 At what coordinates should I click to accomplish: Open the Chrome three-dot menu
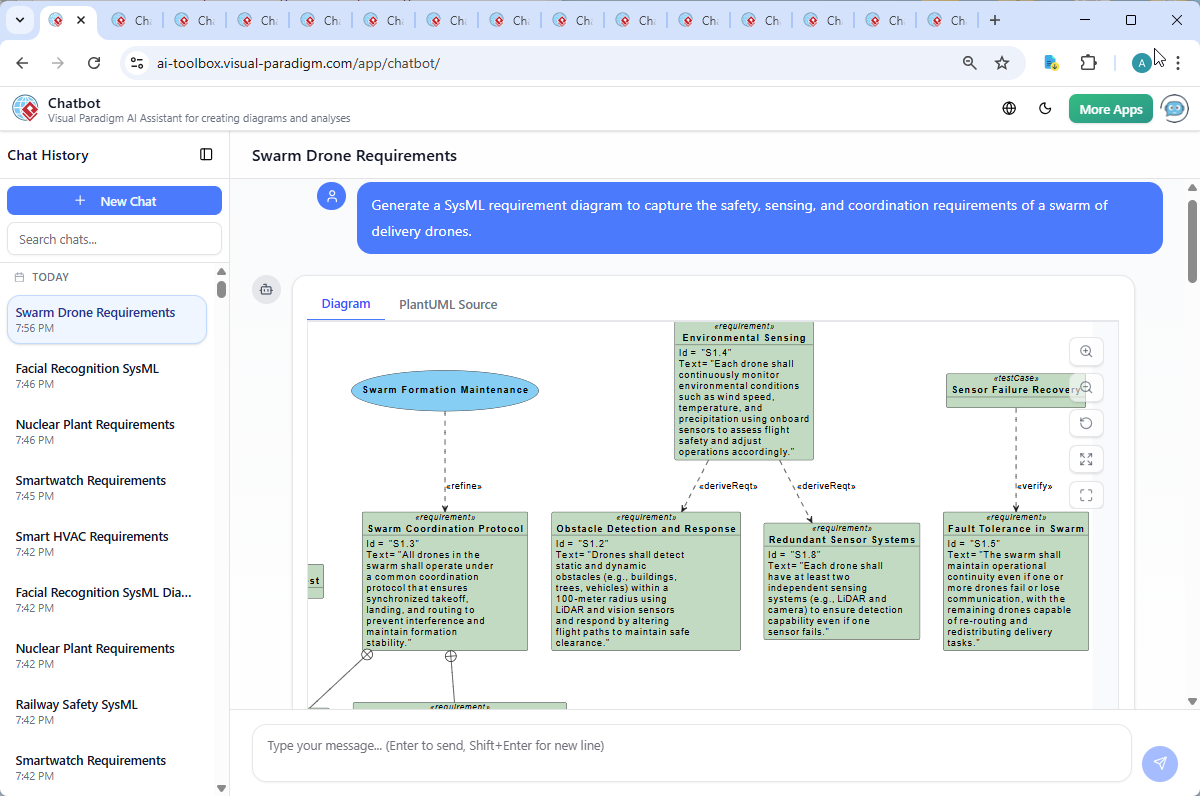(1179, 63)
